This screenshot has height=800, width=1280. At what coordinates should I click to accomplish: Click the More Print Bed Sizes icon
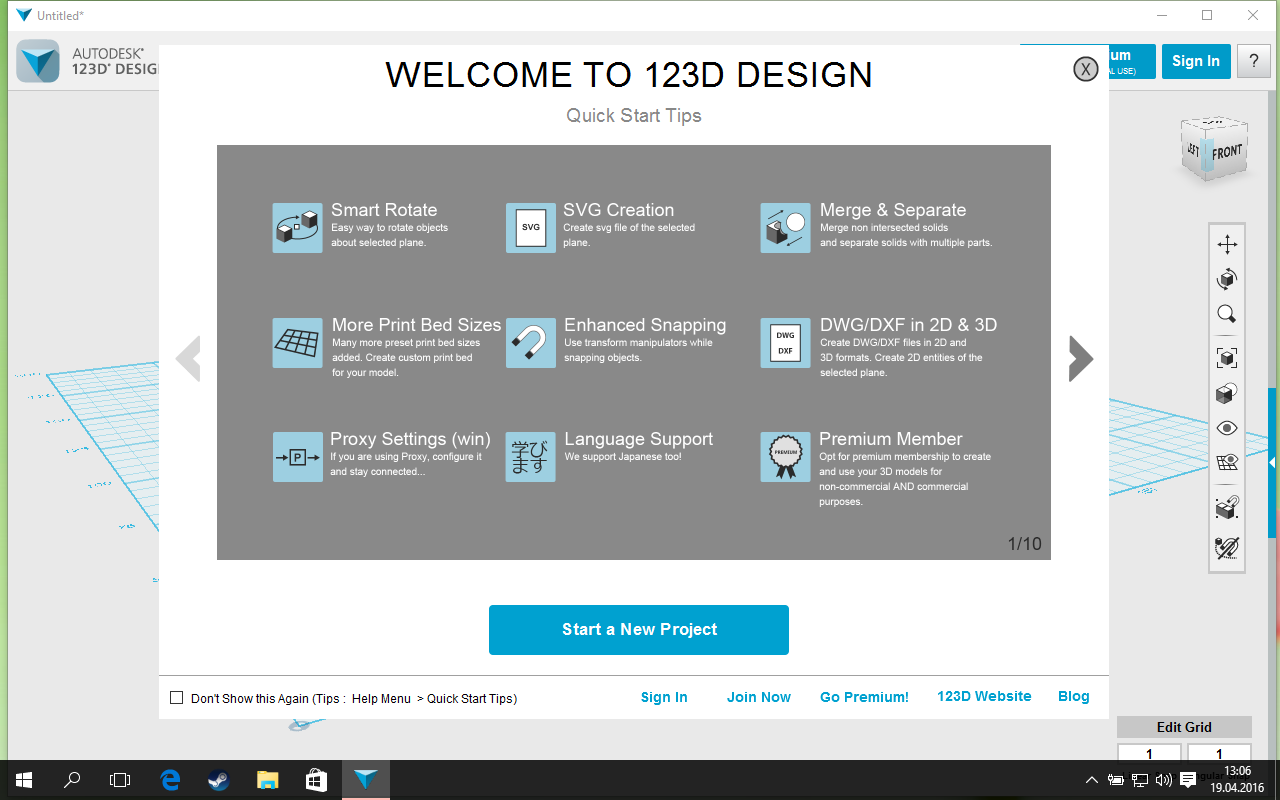tap(297, 343)
